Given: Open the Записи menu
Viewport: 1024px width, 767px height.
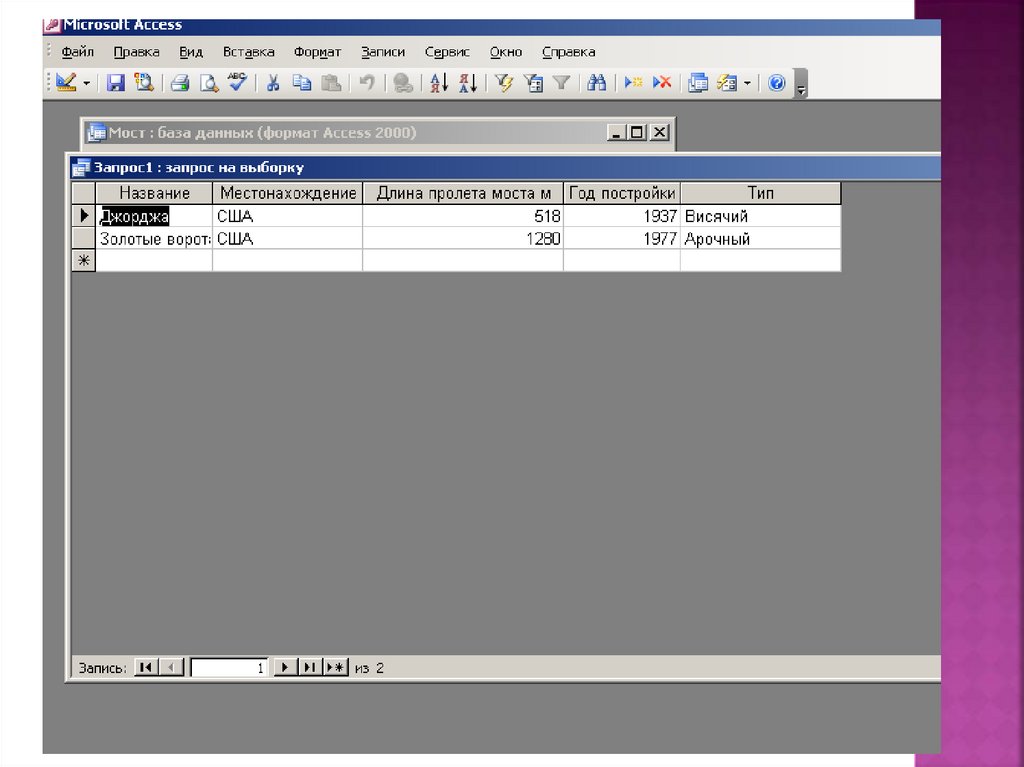Looking at the screenshot, I should pos(383,52).
